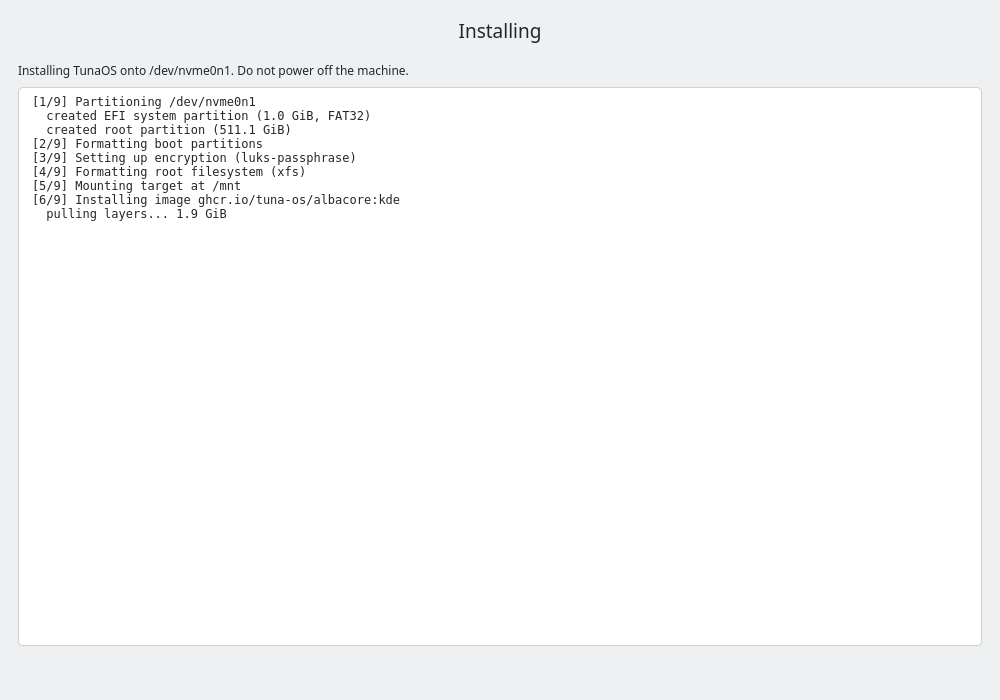Select the 'pulling layers... 1.9 GiB' line
The width and height of the screenshot is (1000, 700).
[136, 214]
